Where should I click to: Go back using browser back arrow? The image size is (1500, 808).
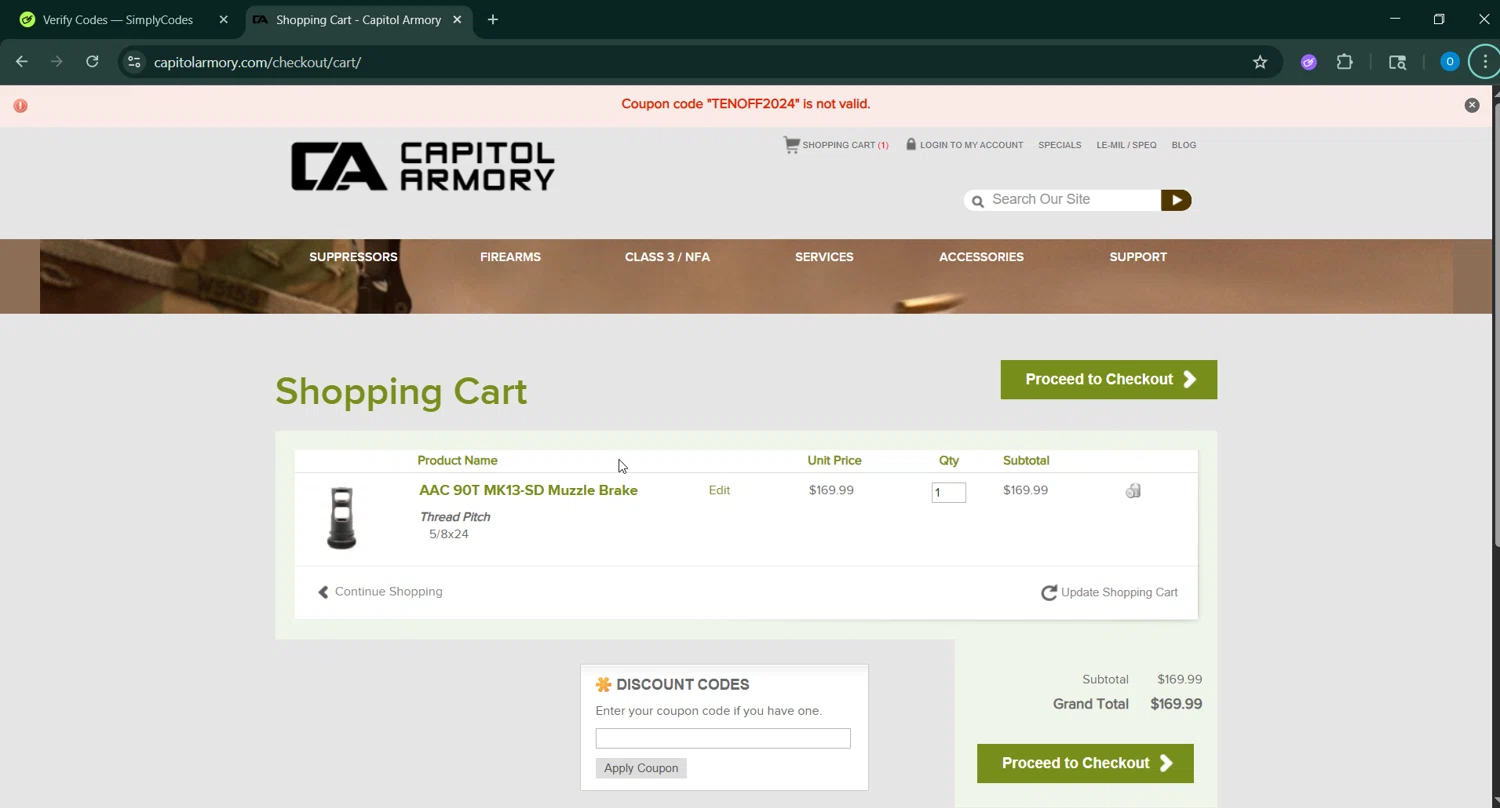pos(22,62)
